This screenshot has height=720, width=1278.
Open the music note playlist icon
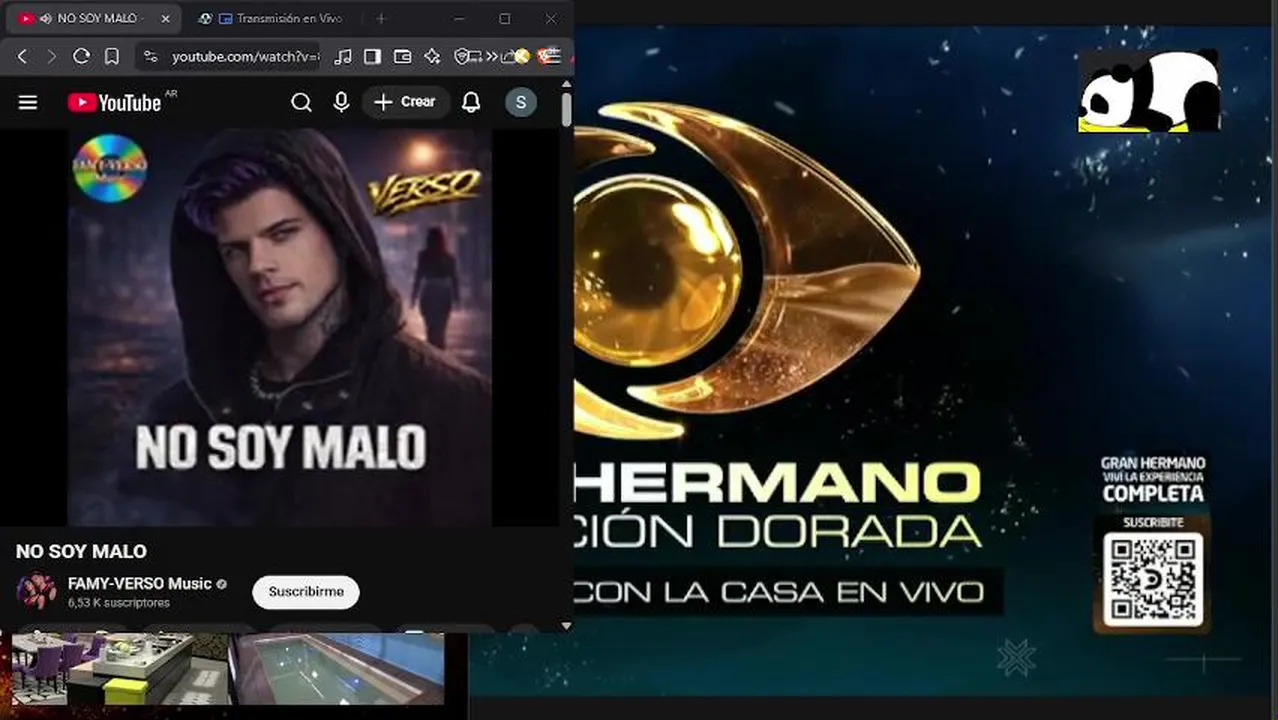click(x=342, y=57)
